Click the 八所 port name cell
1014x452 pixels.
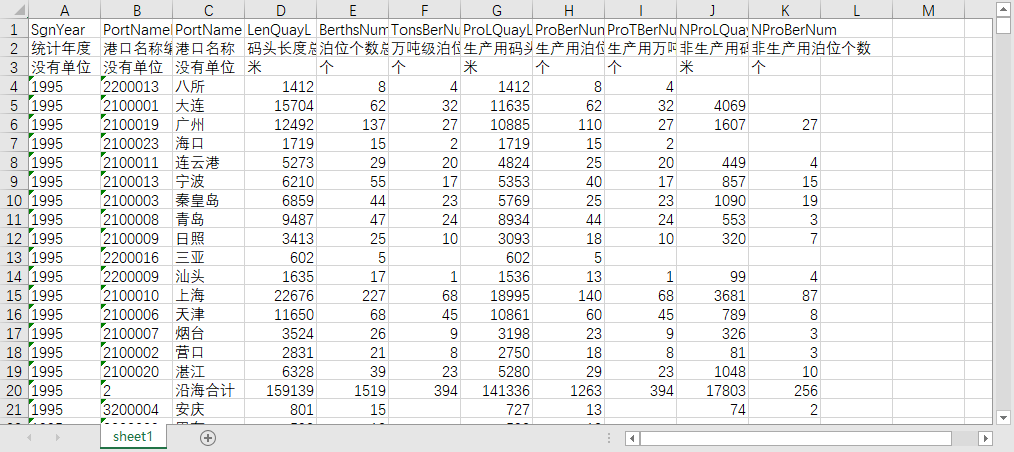click(209, 86)
